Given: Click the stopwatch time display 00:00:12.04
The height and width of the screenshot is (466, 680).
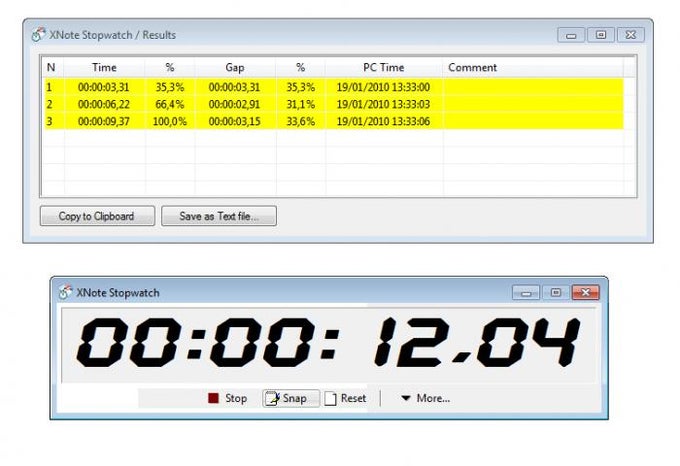Looking at the screenshot, I should tap(328, 342).
